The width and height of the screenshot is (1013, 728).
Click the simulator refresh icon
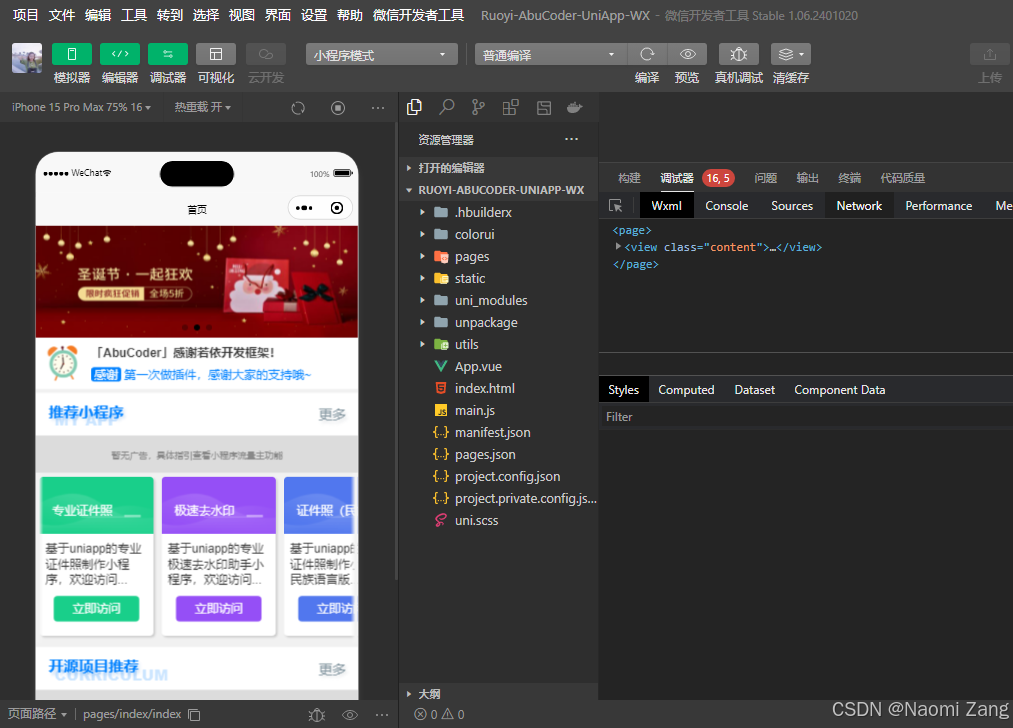pos(298,108)
